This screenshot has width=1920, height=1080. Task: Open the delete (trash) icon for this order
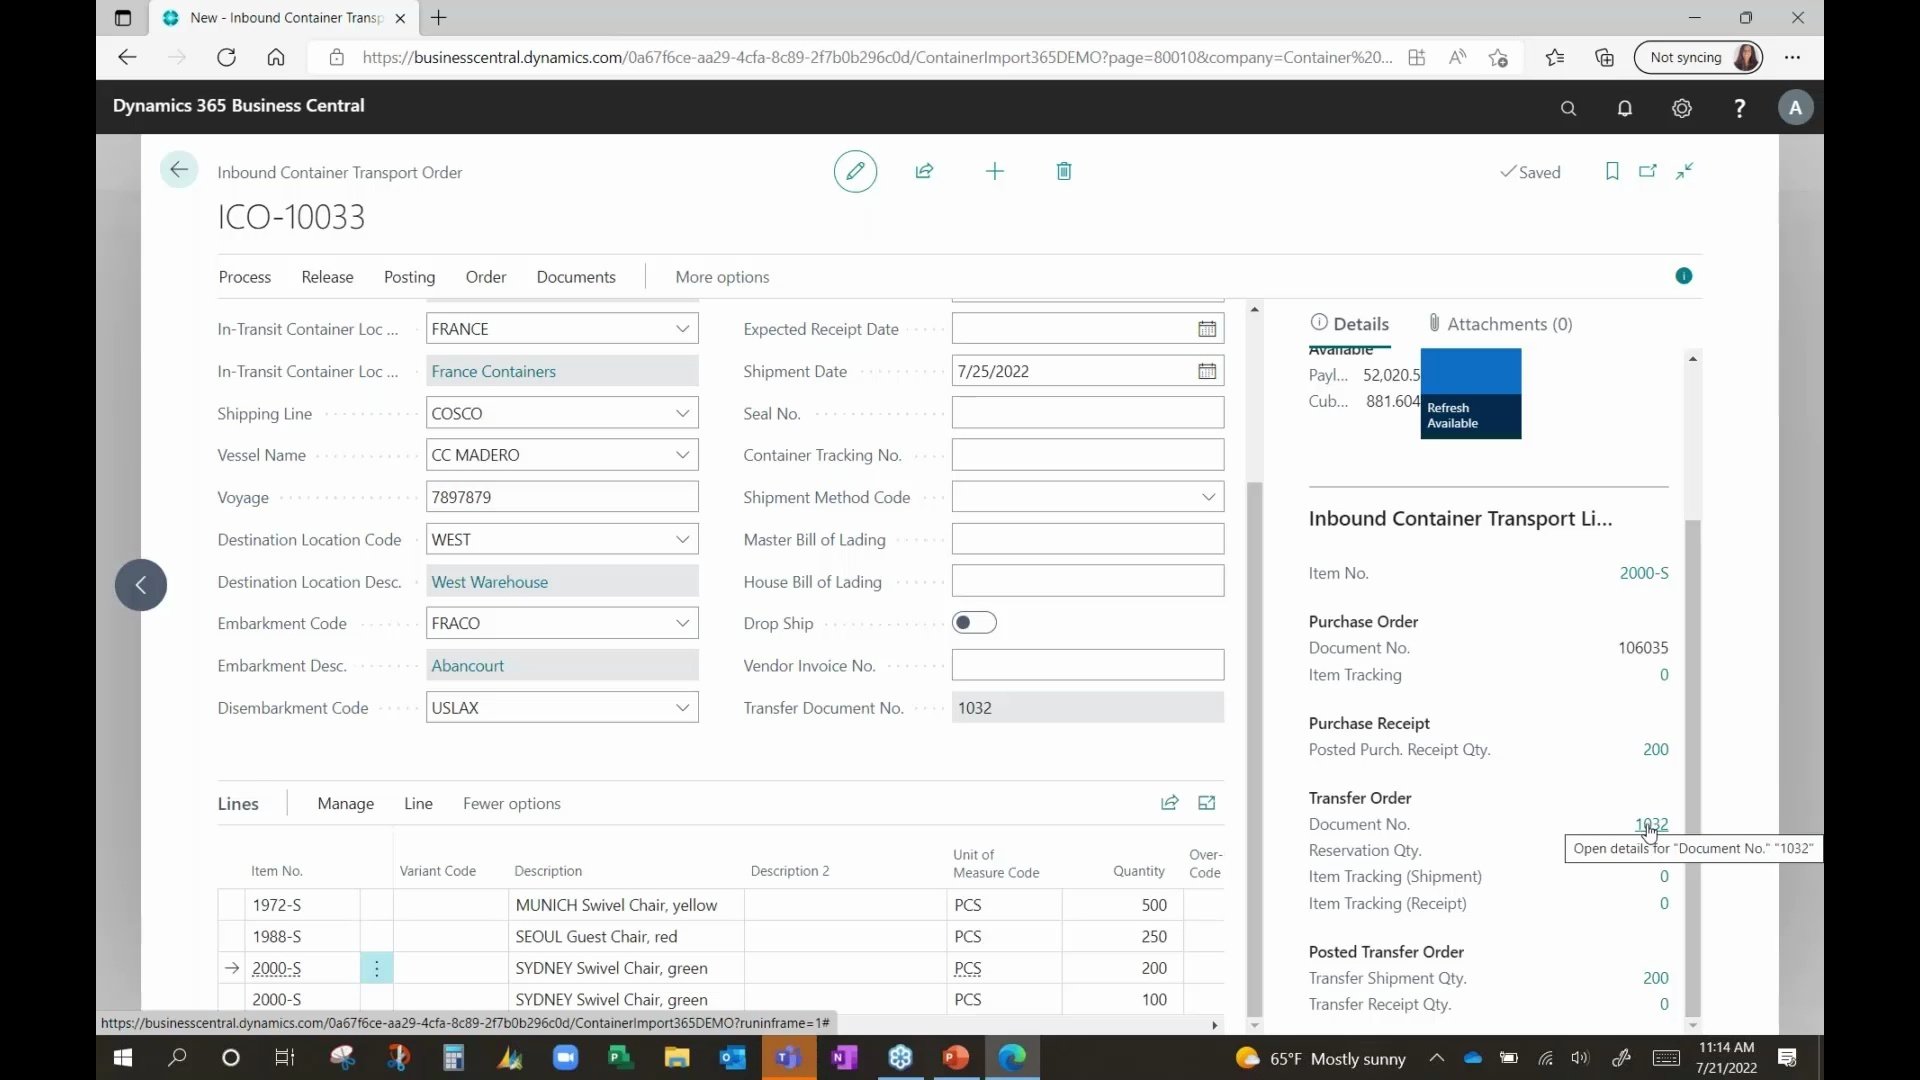(1063, 171)
